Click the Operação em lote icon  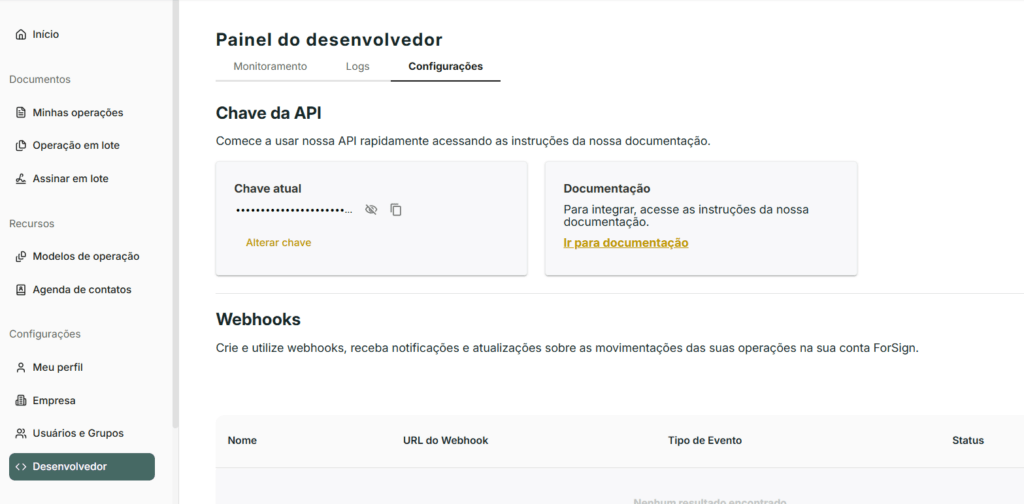[21, 146]
